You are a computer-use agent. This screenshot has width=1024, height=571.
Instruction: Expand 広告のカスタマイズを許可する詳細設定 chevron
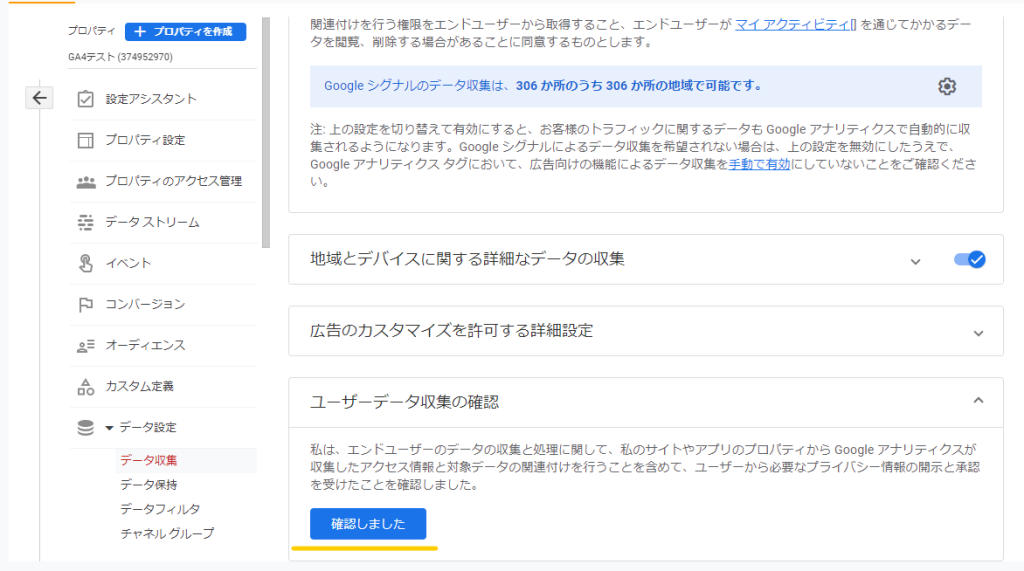pyautogui.click(x=978, y=333)
